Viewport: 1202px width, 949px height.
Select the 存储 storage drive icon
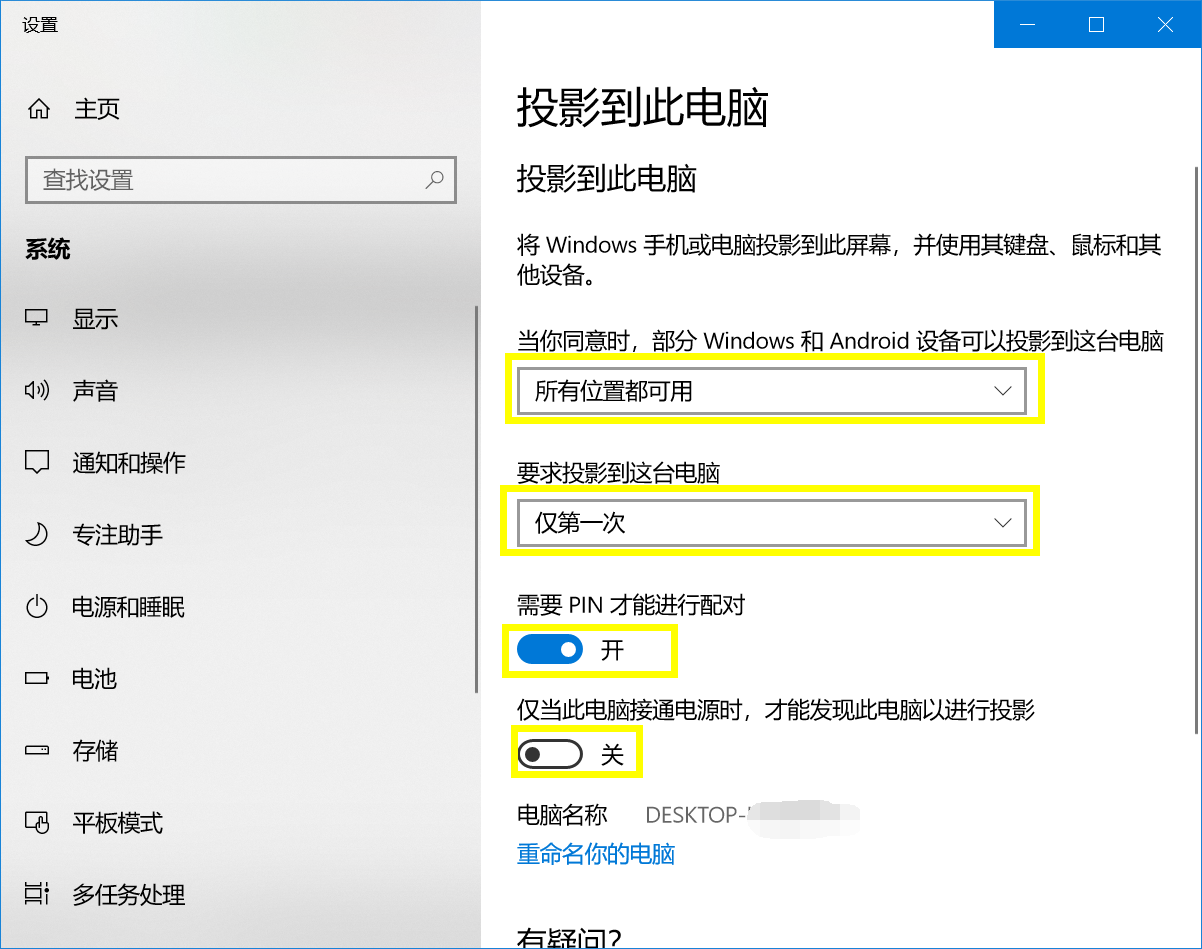[37, 750]
